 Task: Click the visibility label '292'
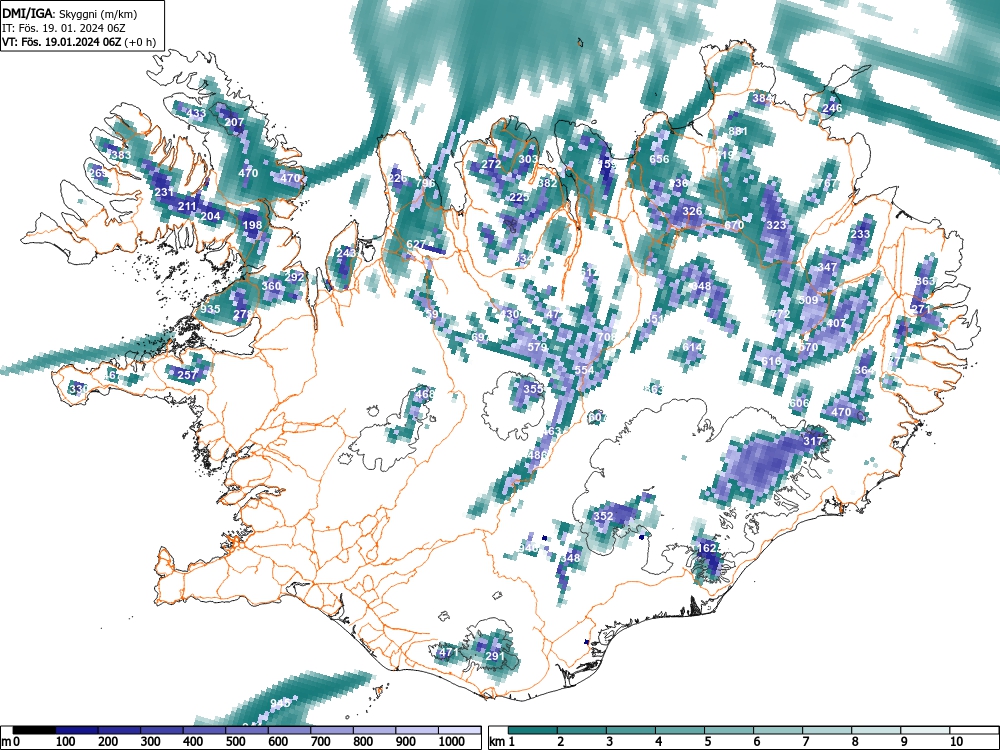(294, 277)
